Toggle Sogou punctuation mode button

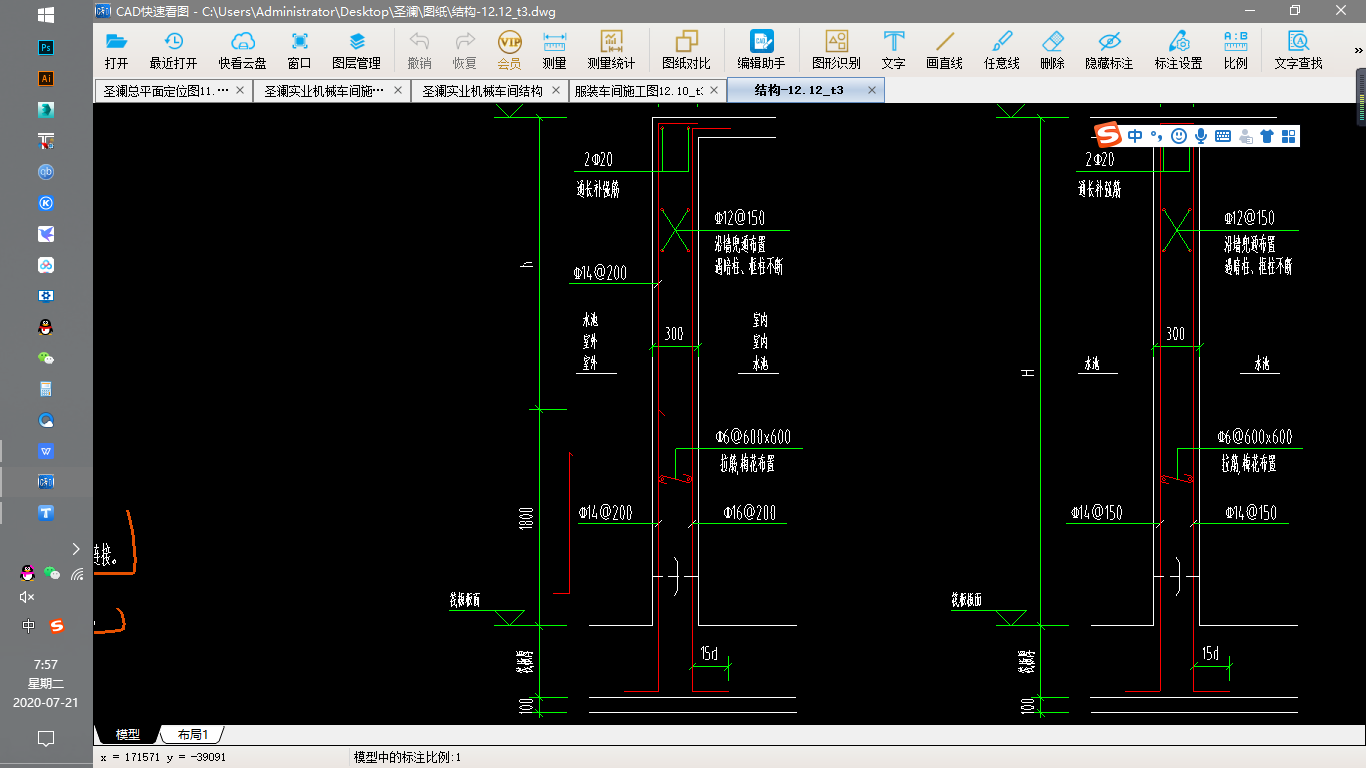(x=1157, y=136)
